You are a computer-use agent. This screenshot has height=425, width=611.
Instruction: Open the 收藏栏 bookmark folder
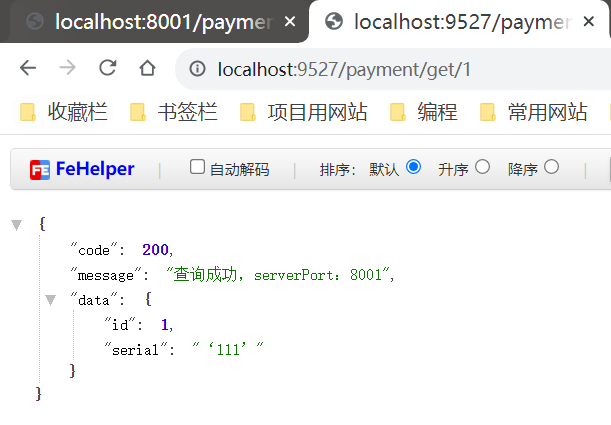(x=64, y=112)
